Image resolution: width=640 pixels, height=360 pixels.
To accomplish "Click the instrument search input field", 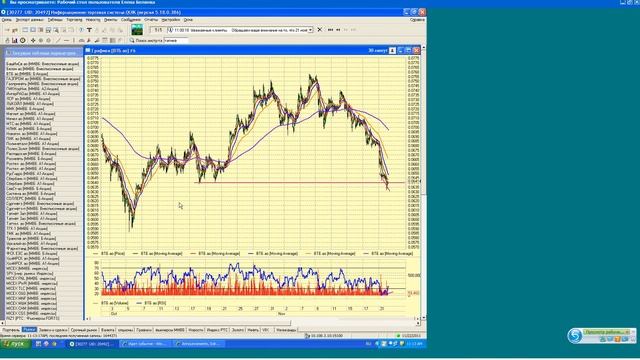I will click(176, 40).
